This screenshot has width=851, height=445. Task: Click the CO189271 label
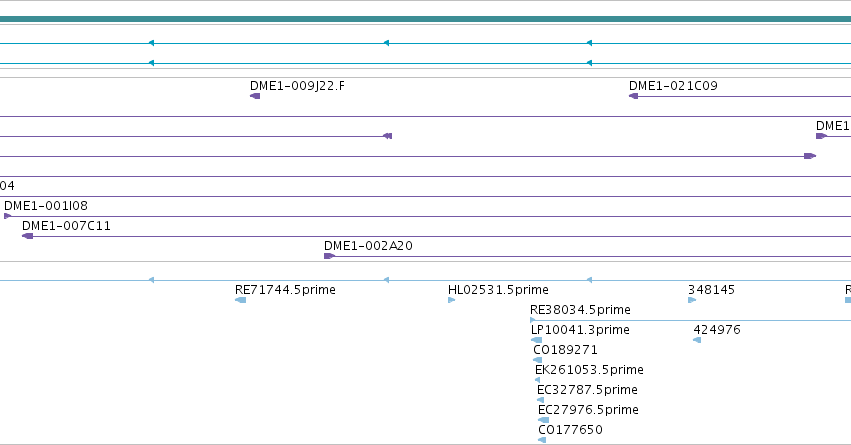(x=565, y=350)
